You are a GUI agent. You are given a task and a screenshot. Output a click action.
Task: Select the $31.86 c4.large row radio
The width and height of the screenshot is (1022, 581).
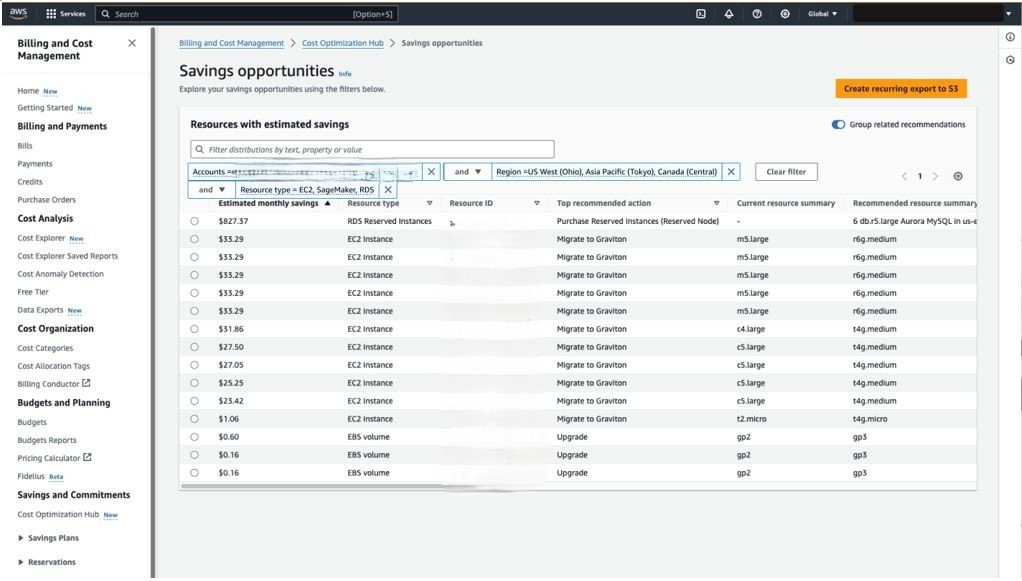click(194, 329)
